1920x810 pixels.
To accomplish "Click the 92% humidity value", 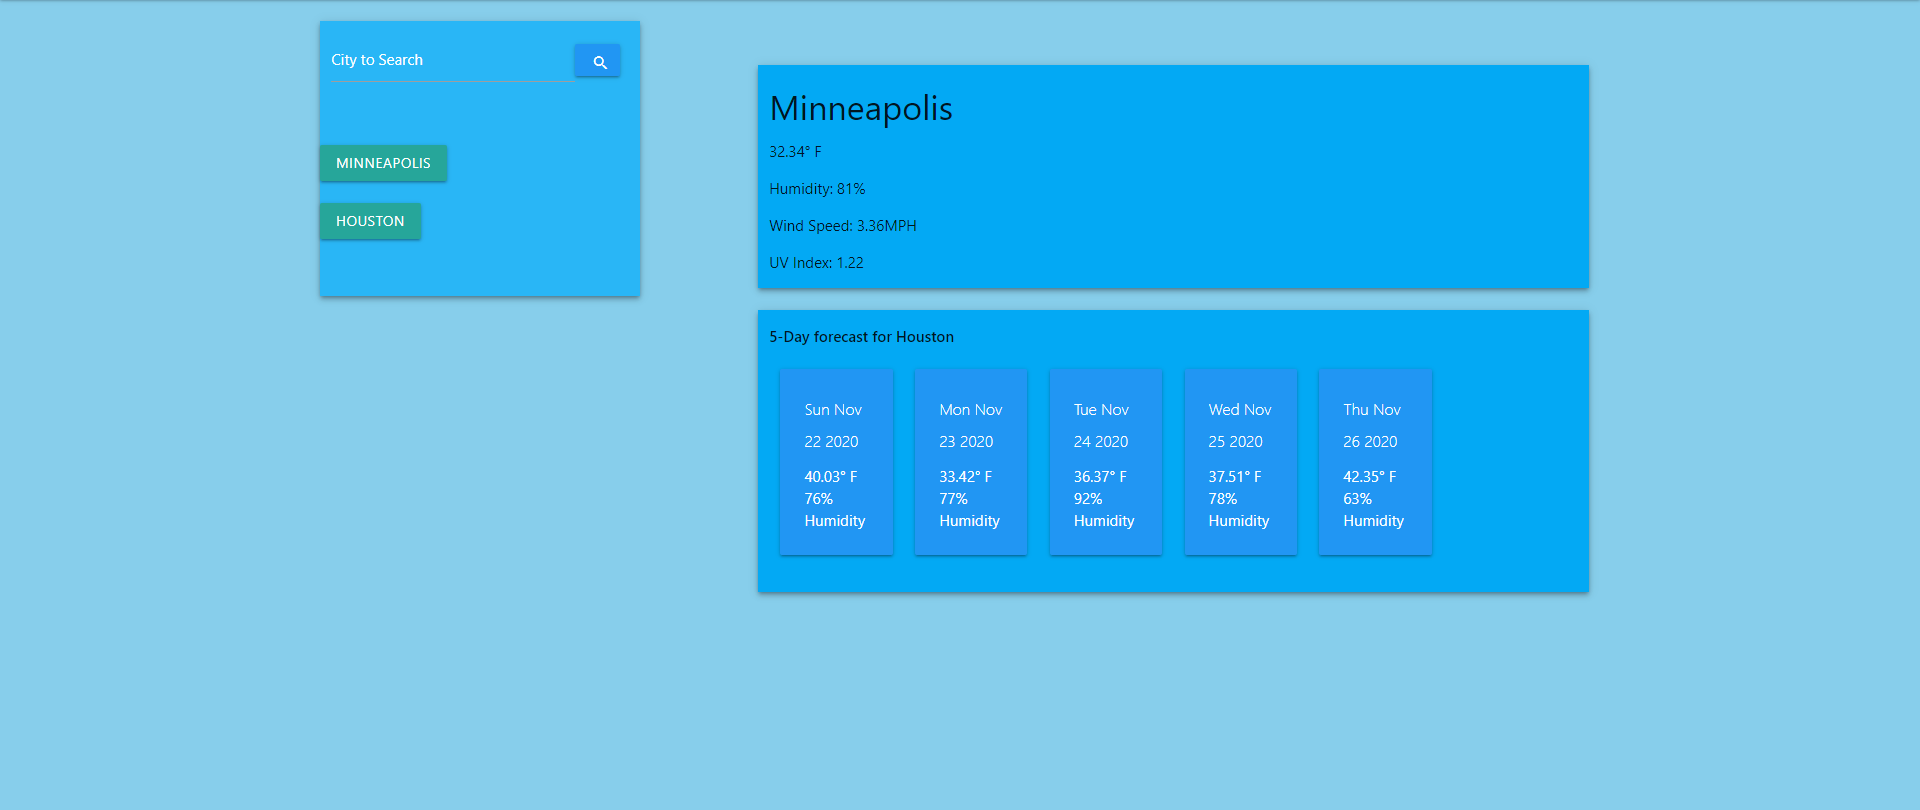I will coord(1088,499).
